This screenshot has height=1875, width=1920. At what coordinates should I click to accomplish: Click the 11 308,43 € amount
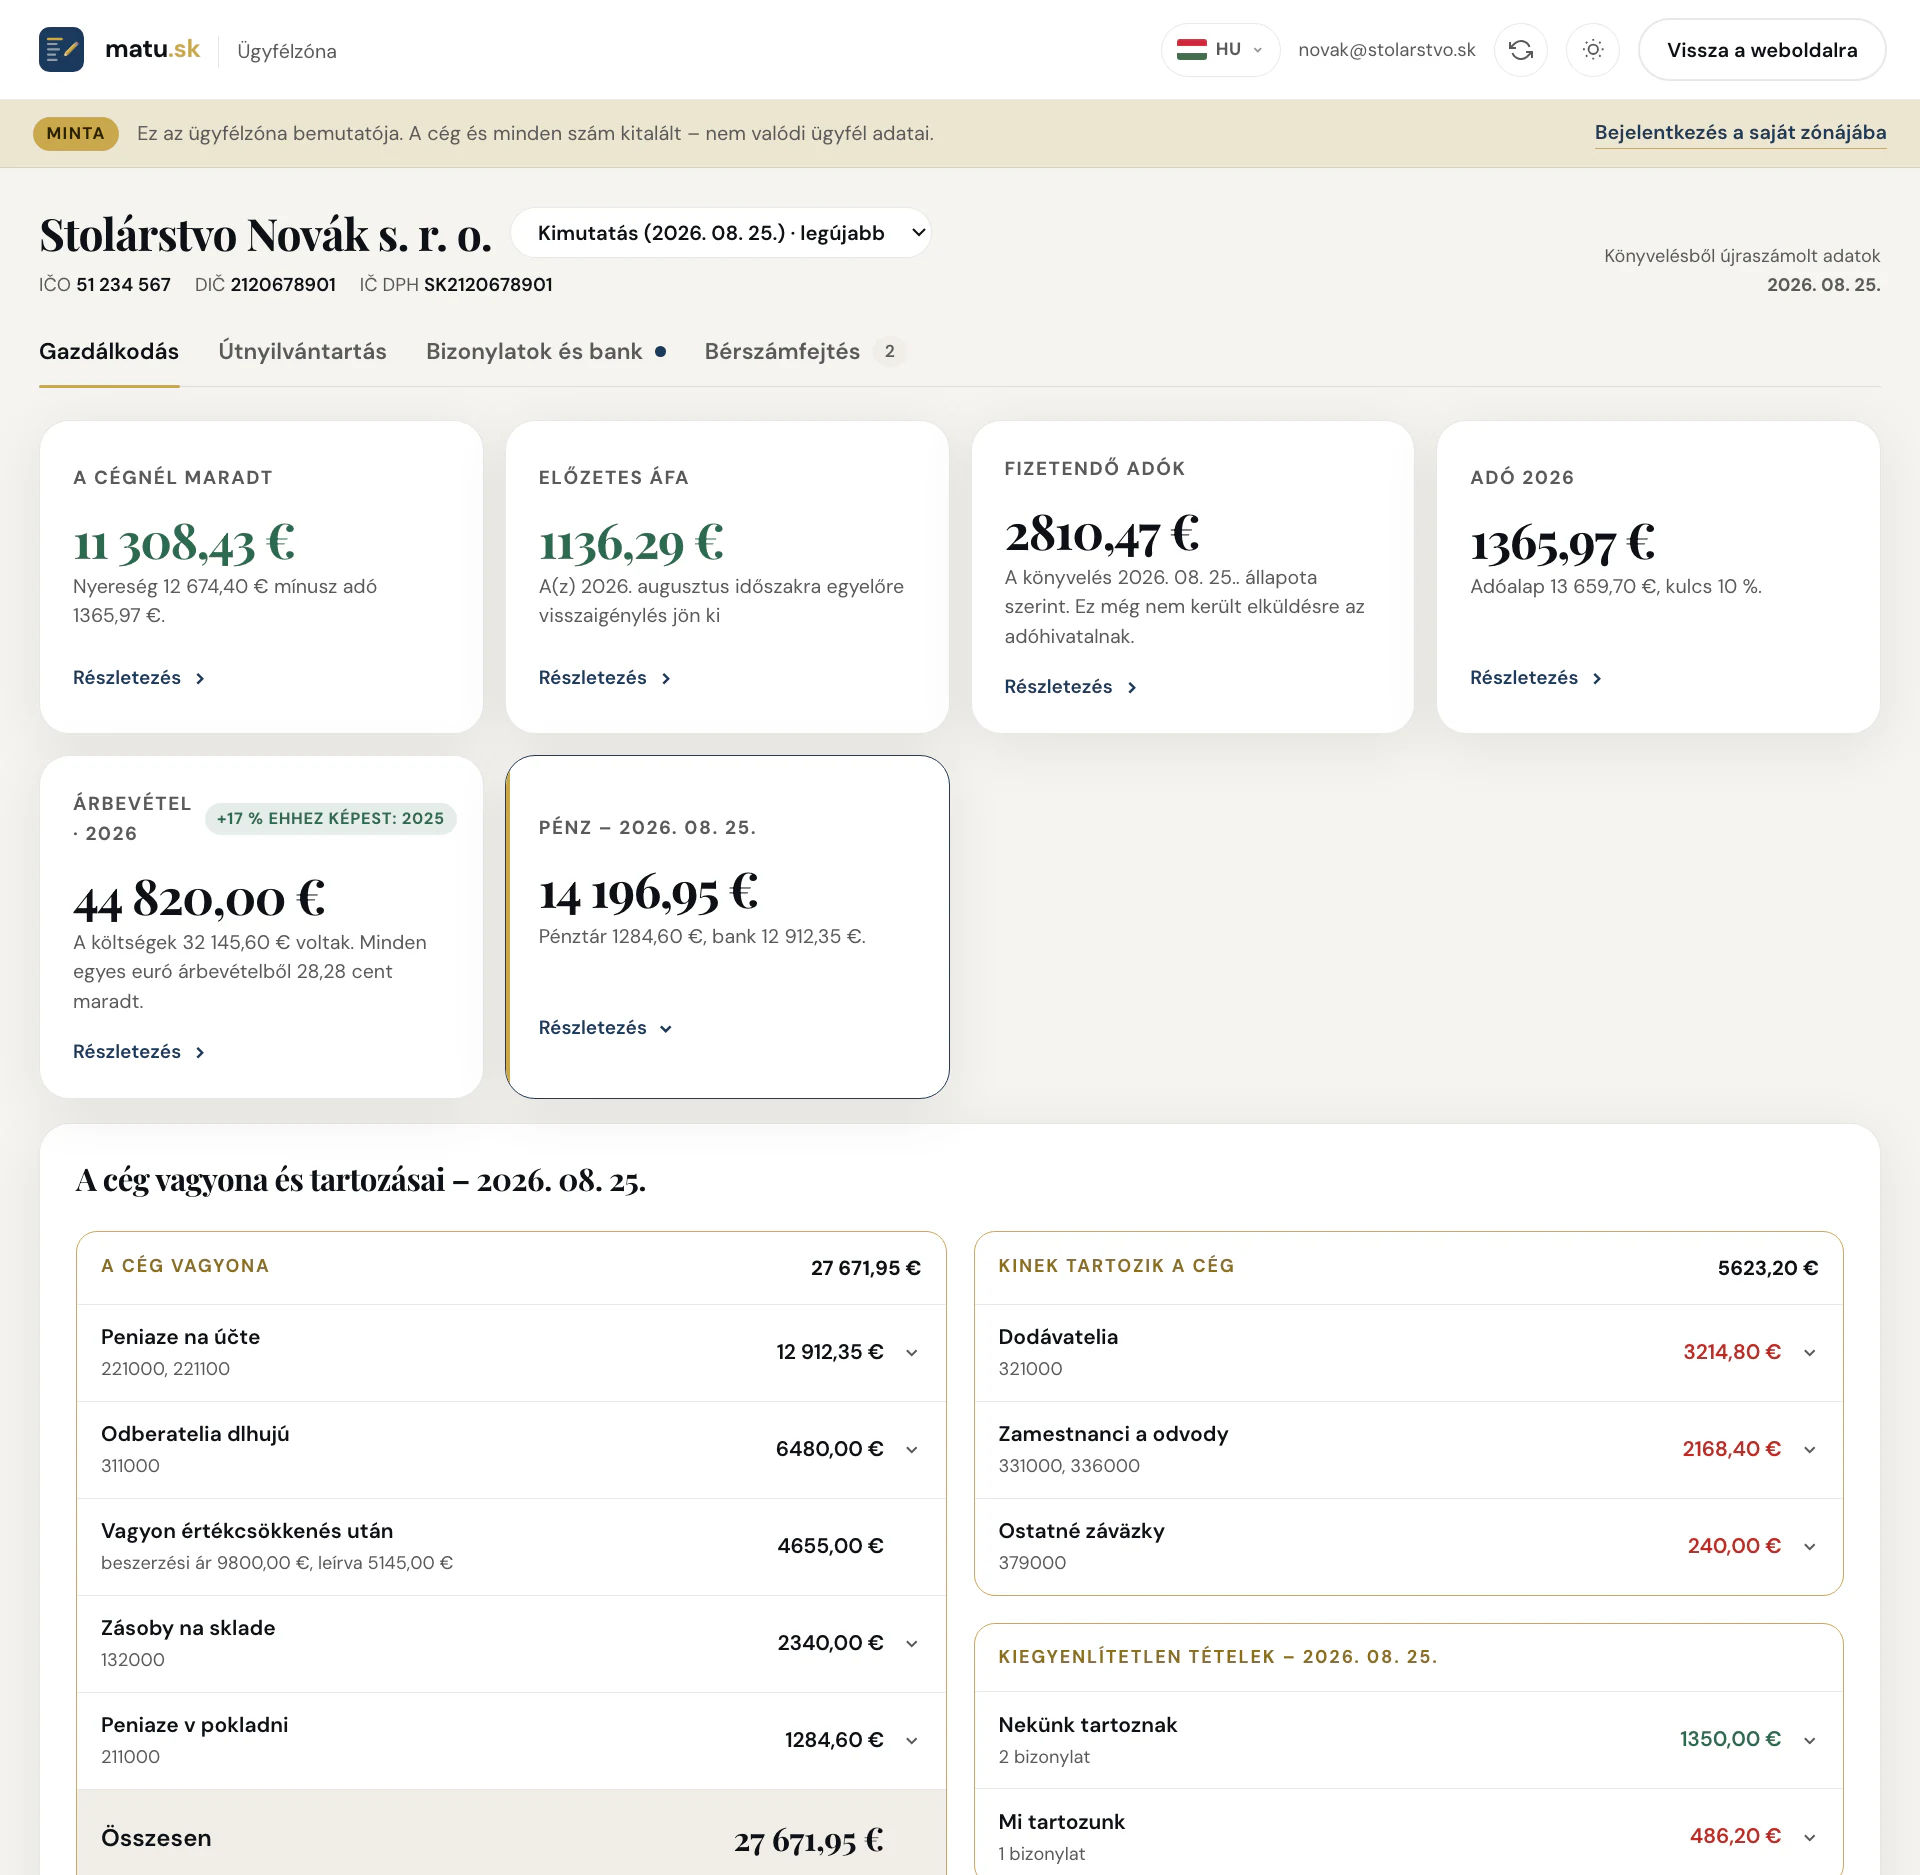pos(184,543)
